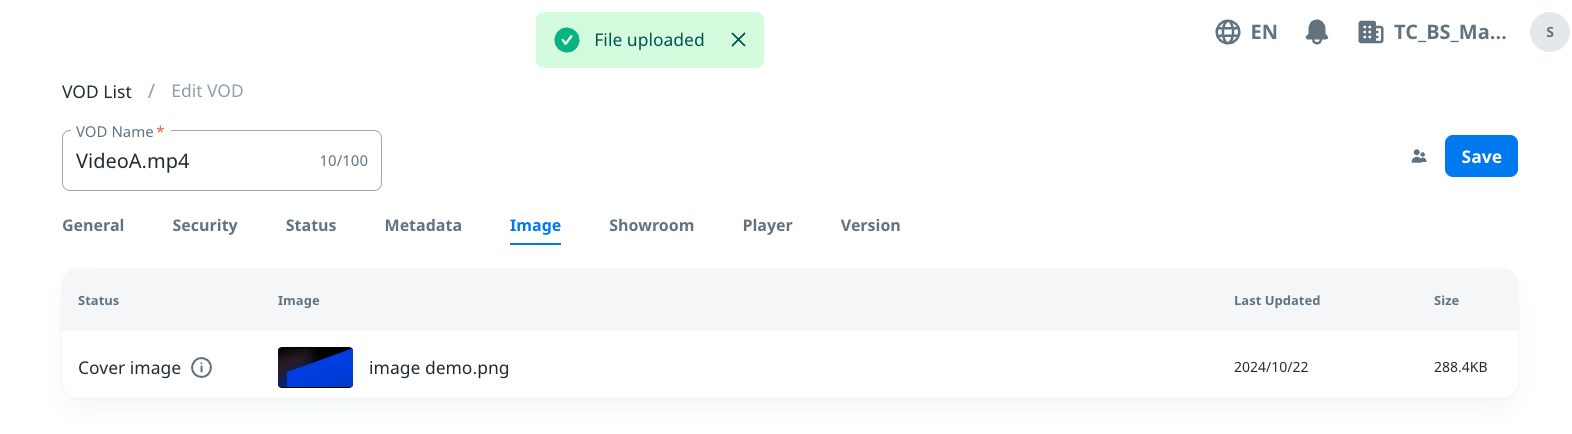Viewport: 1572px width, 434px height.
Task: Select the Metadata tab
Action: click(423, 226)
